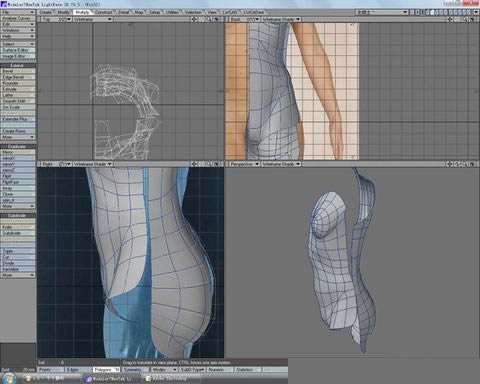
Task: Change Top viewport view type dropdown
Action: (x=56, y=19)
